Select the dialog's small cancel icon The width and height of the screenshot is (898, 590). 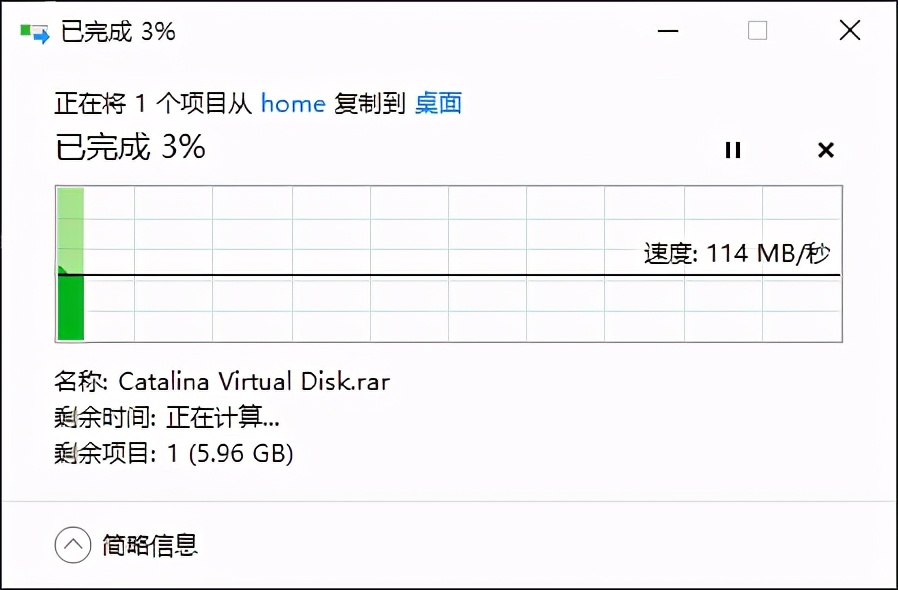pos(826,150)
